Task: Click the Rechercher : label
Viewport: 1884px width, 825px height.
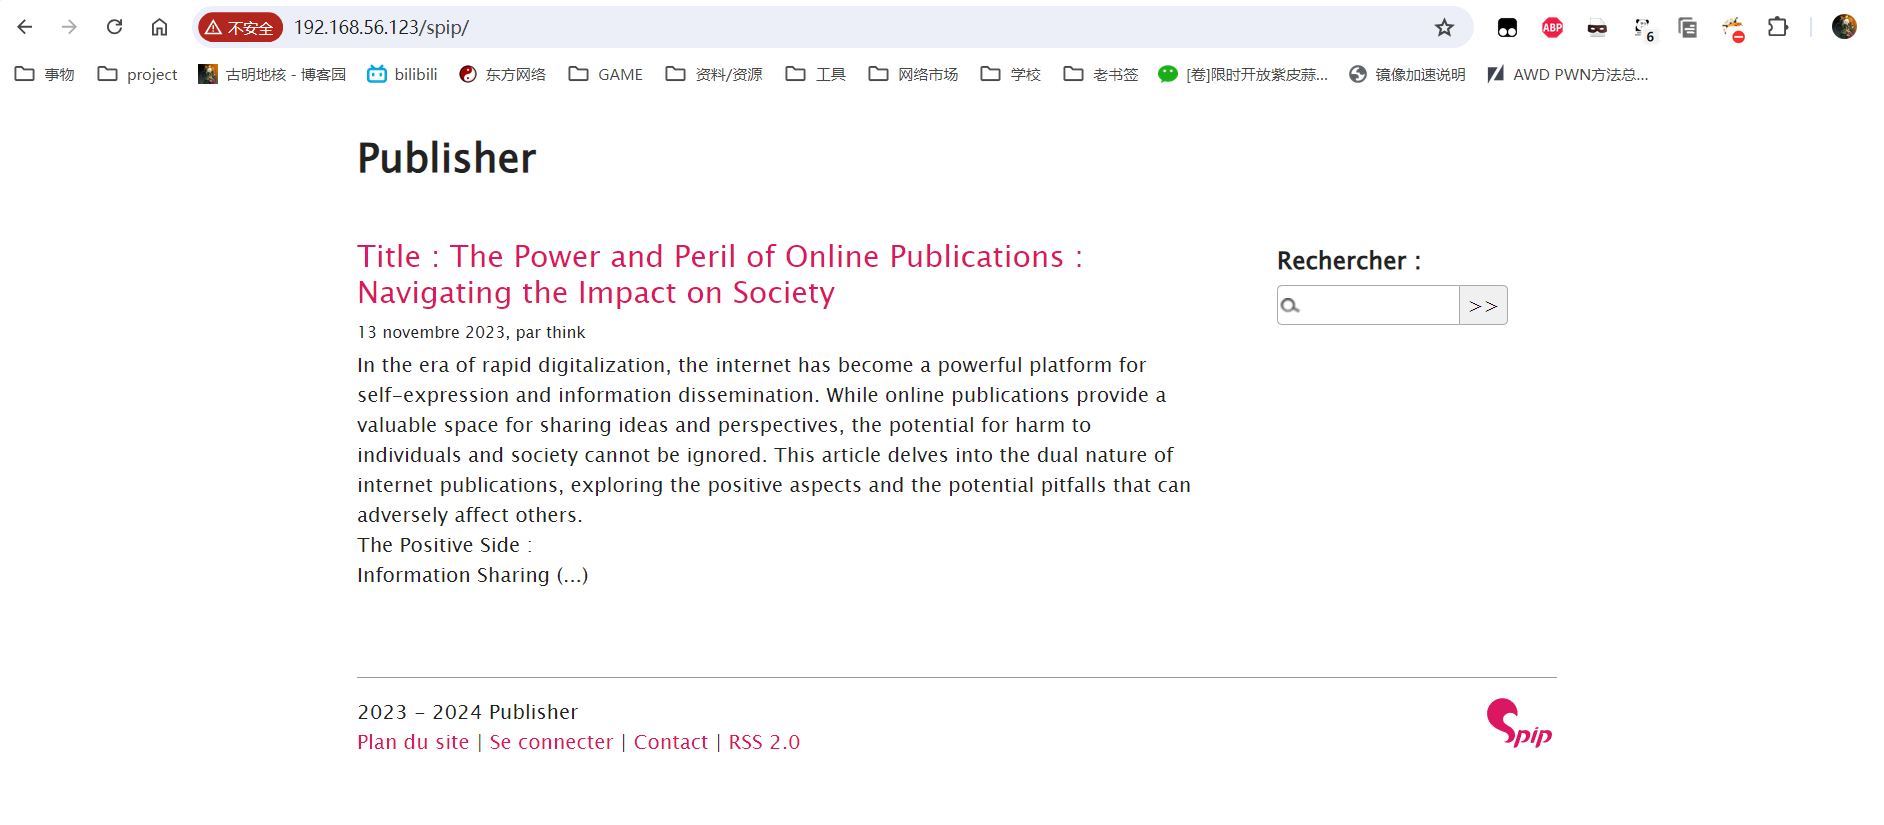Action: click(1349, 261)
